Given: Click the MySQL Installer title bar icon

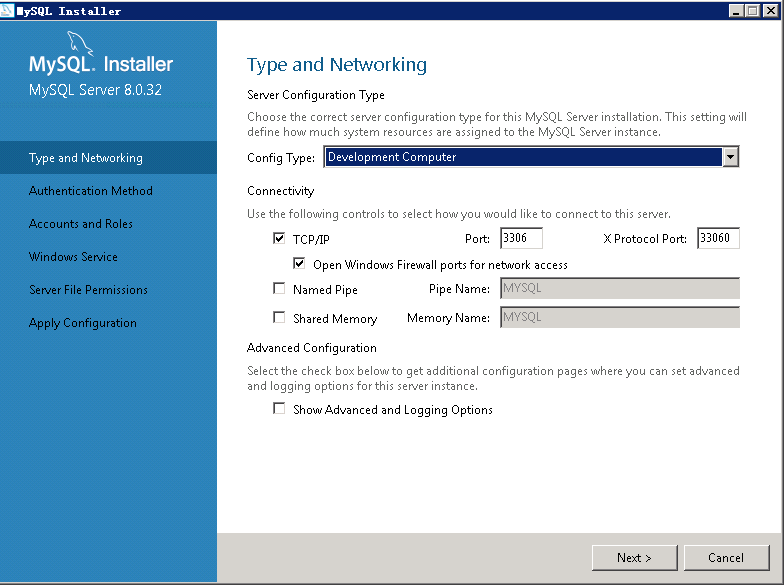Looking at the screenshot, I should click(7, 10).
